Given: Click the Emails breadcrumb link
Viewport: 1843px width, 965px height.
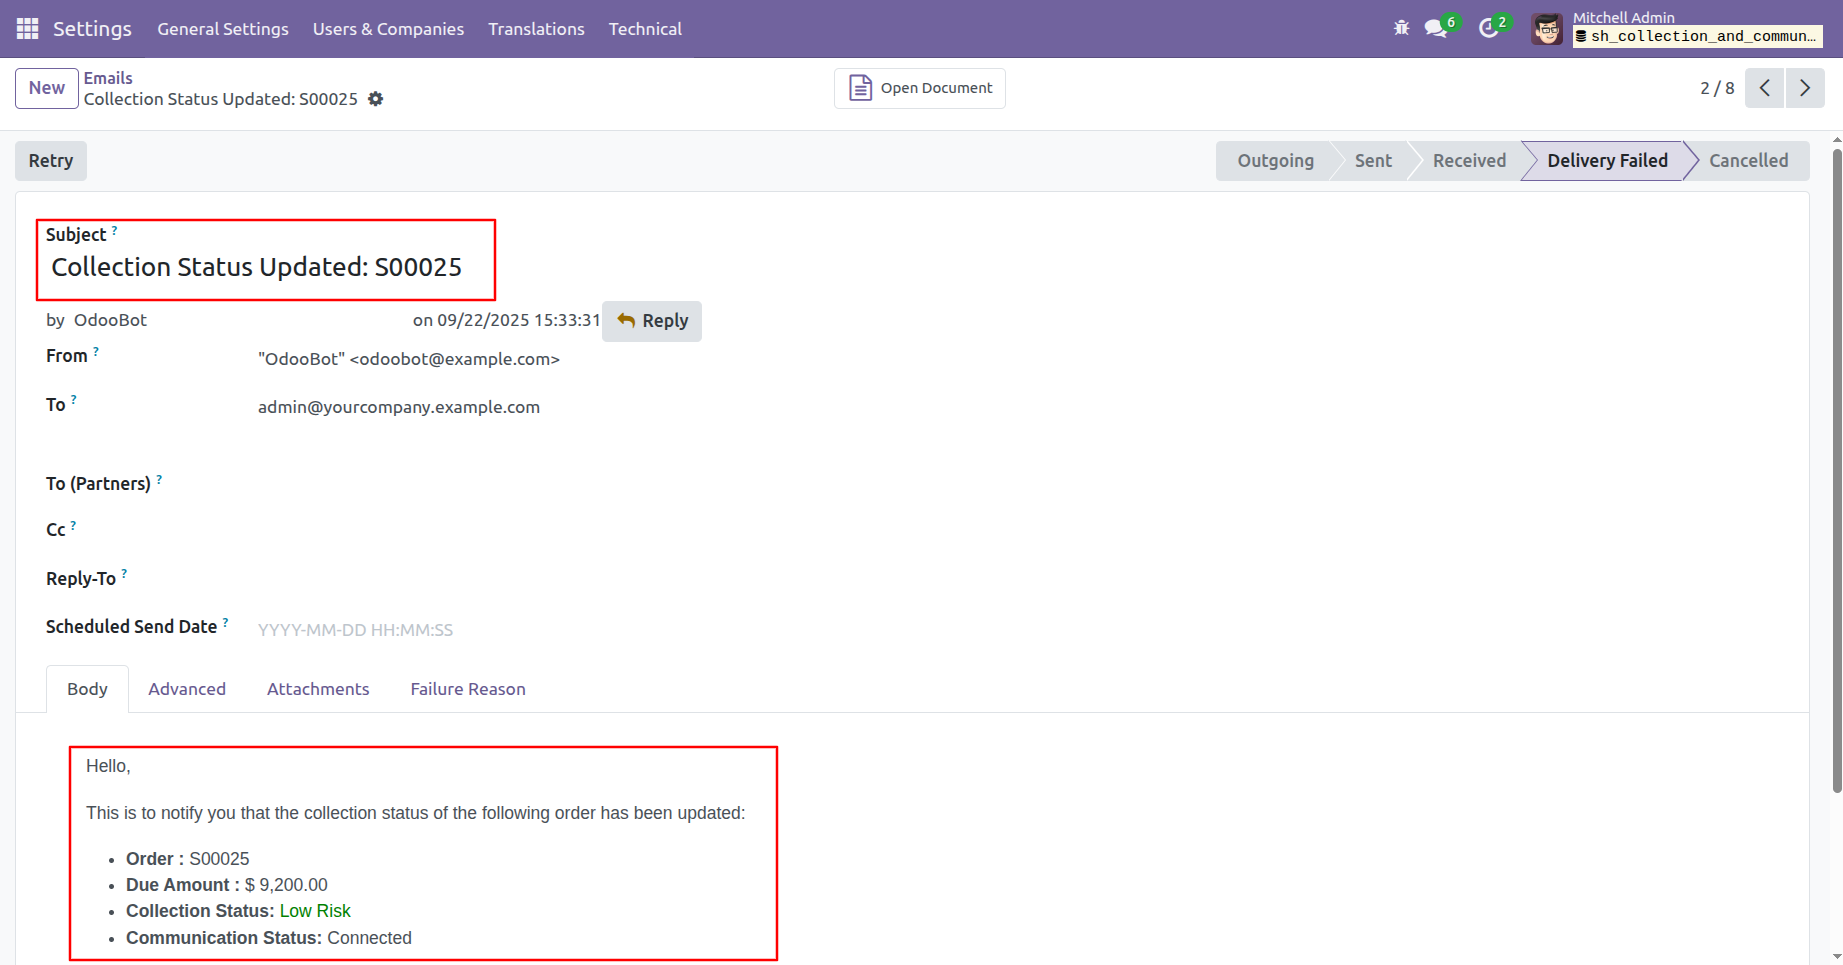Looking at the screenshot, I should 108,78.
